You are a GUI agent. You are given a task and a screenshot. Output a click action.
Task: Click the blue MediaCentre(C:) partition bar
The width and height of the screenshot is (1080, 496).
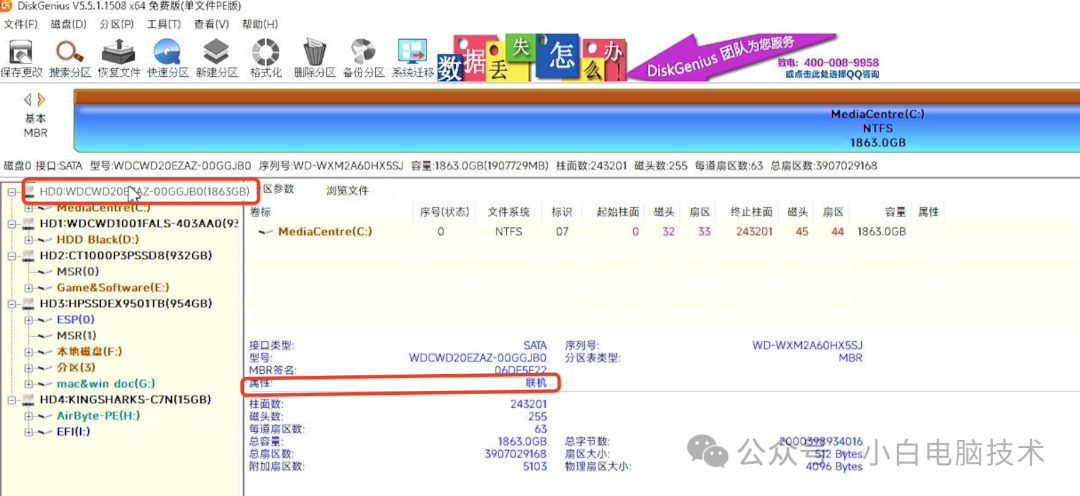point(577,127)
